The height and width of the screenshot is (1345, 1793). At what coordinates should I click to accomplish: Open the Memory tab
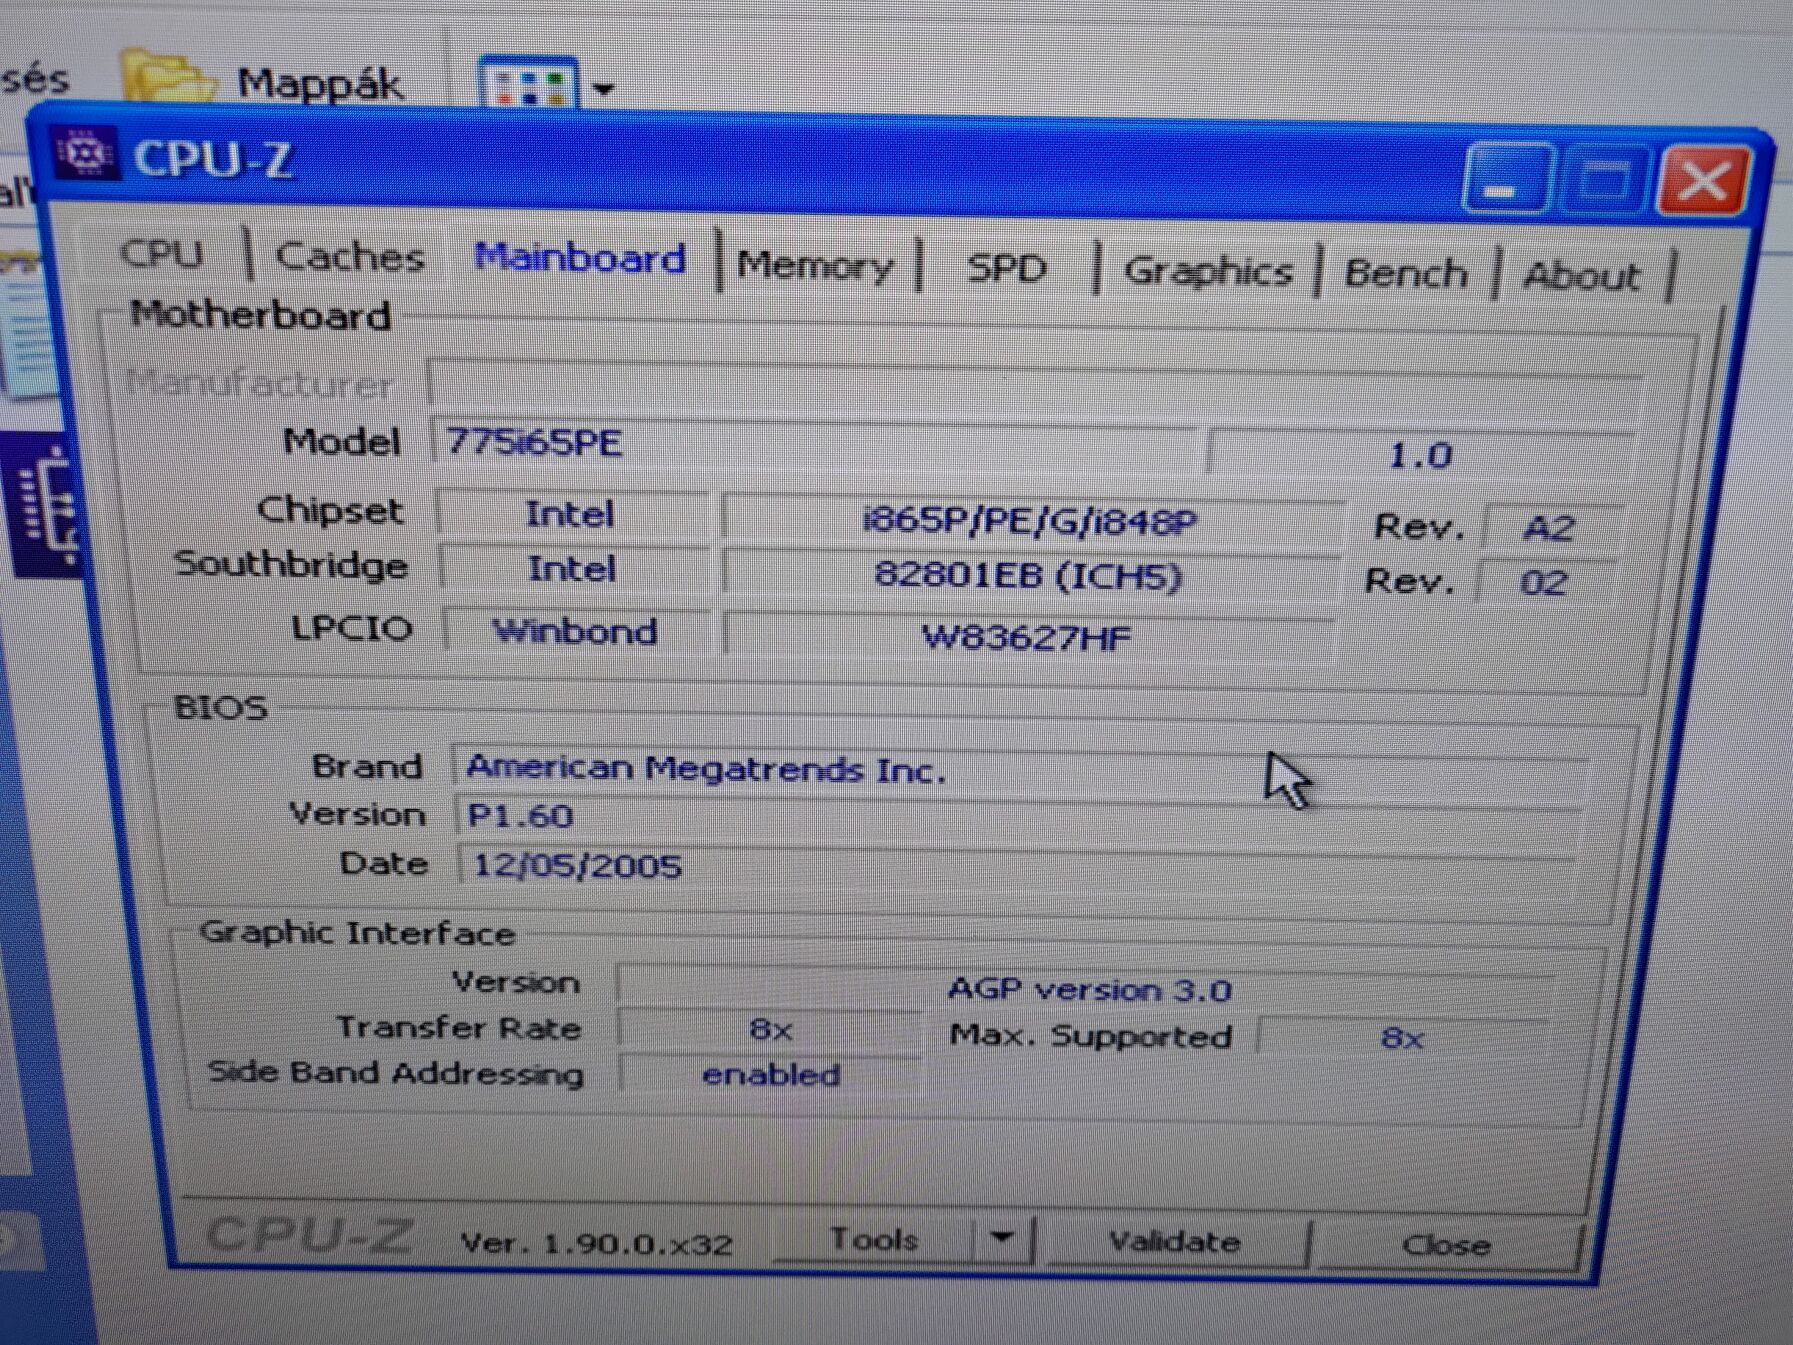[815, 266]
